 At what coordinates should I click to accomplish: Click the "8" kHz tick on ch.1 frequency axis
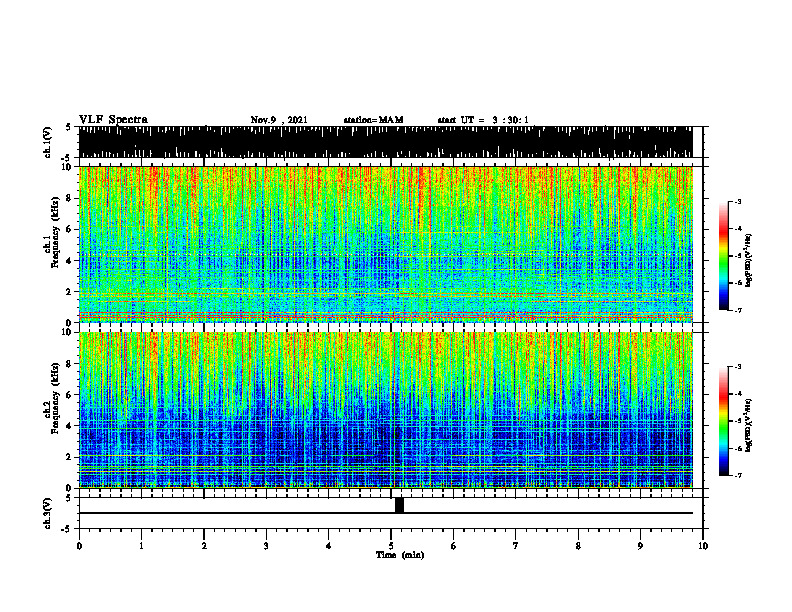tap(70, 198)
